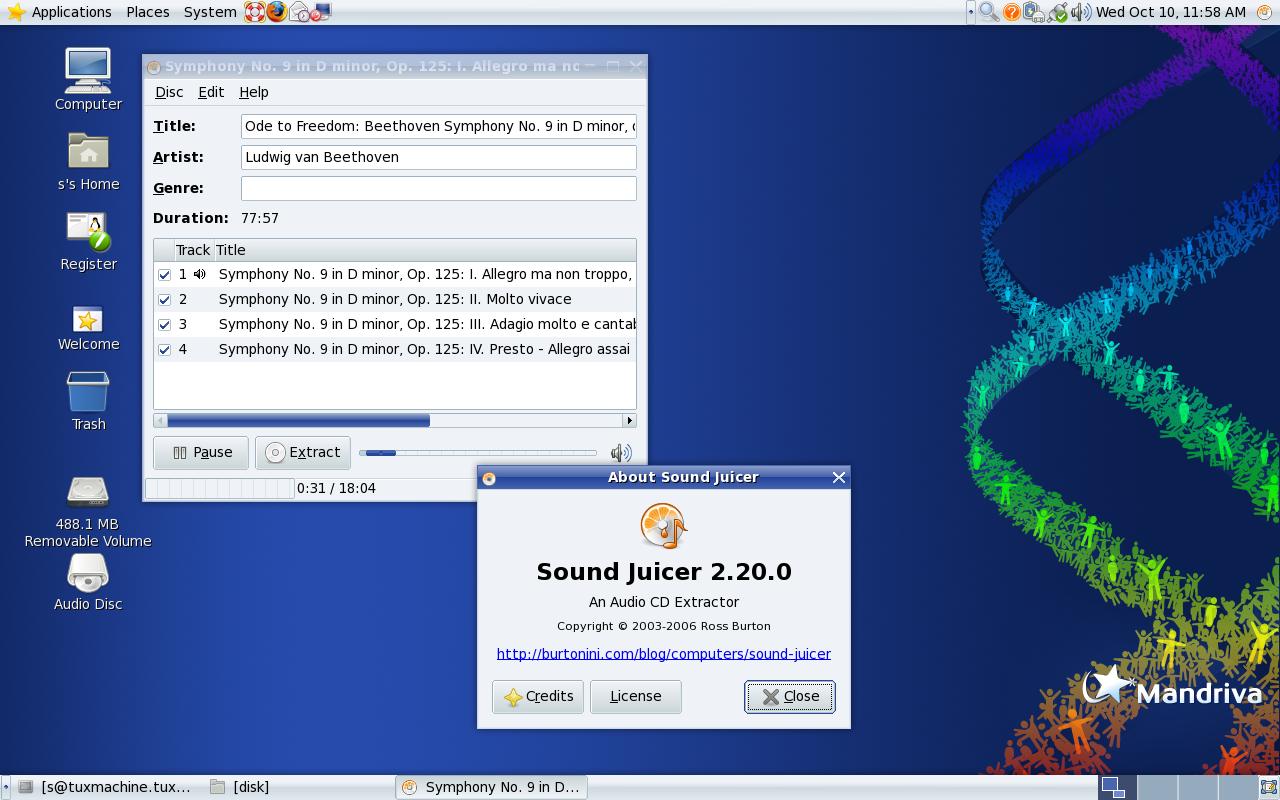Select track row 'IV. Presto - Allegro assai'
The height and width of the screenshot is (800, 1280).
click(x=395, y=349)
